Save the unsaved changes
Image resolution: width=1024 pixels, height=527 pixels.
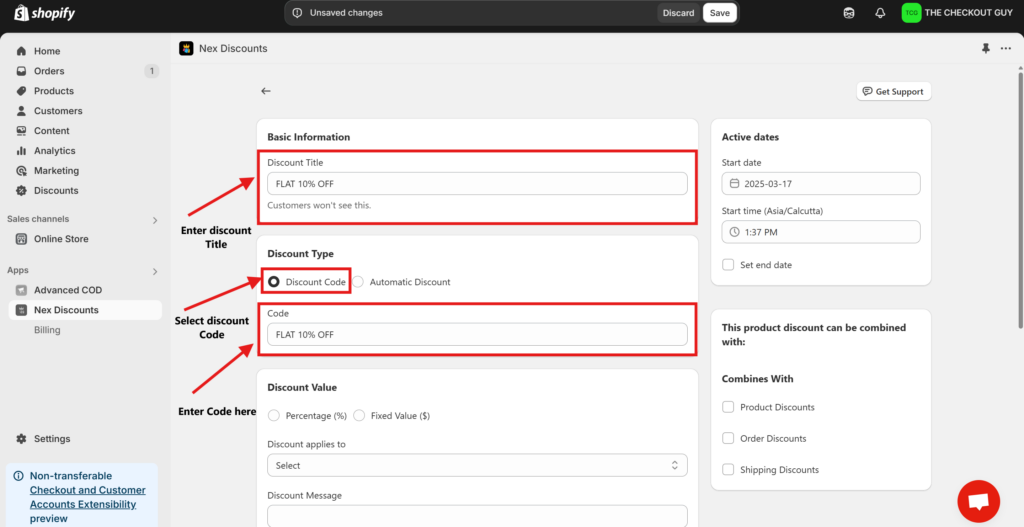[720, 13]
